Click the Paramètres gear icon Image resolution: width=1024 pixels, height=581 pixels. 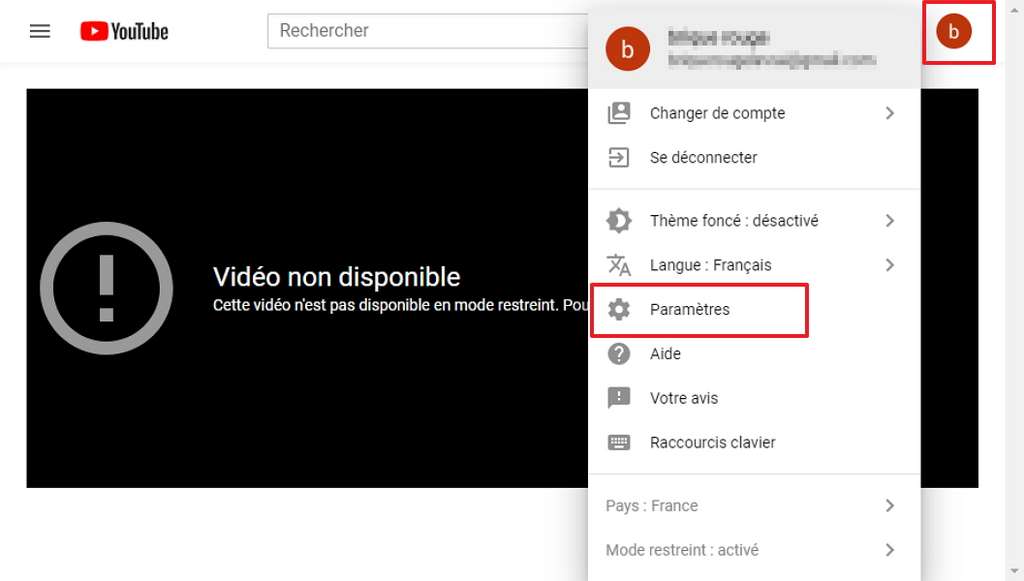619,310
